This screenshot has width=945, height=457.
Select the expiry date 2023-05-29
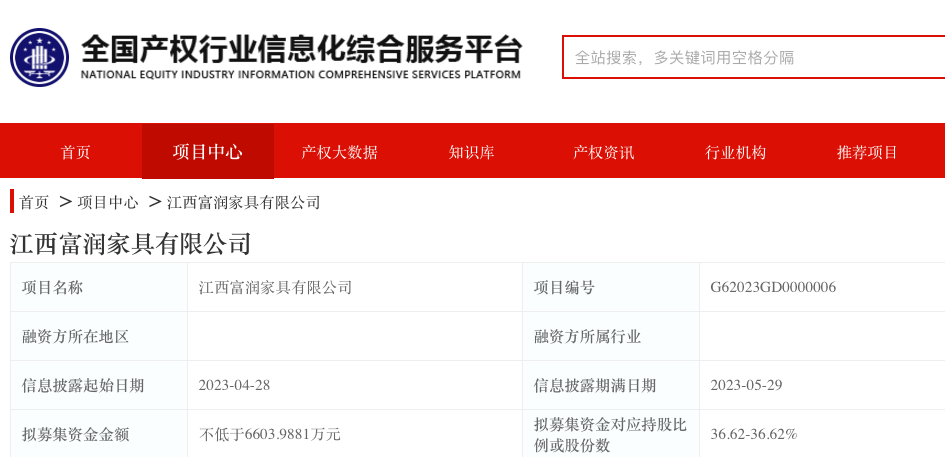(746, 385)
